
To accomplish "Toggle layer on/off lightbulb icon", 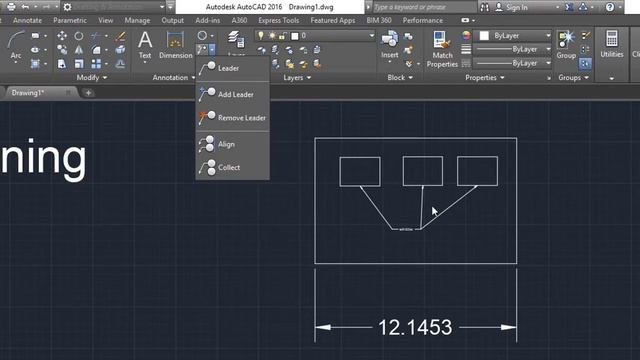I will [x=261, y=36].
